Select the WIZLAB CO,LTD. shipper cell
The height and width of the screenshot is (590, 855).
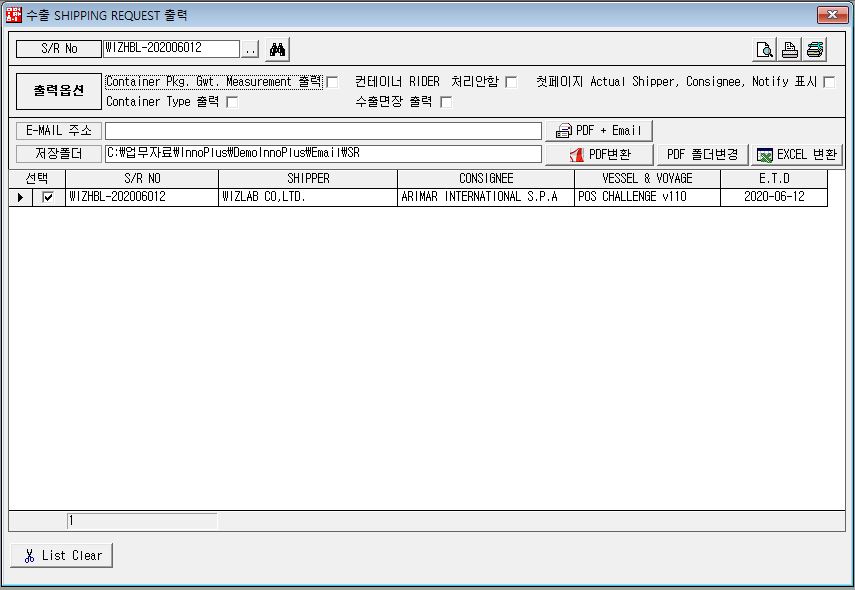click(x=308, y=197)
